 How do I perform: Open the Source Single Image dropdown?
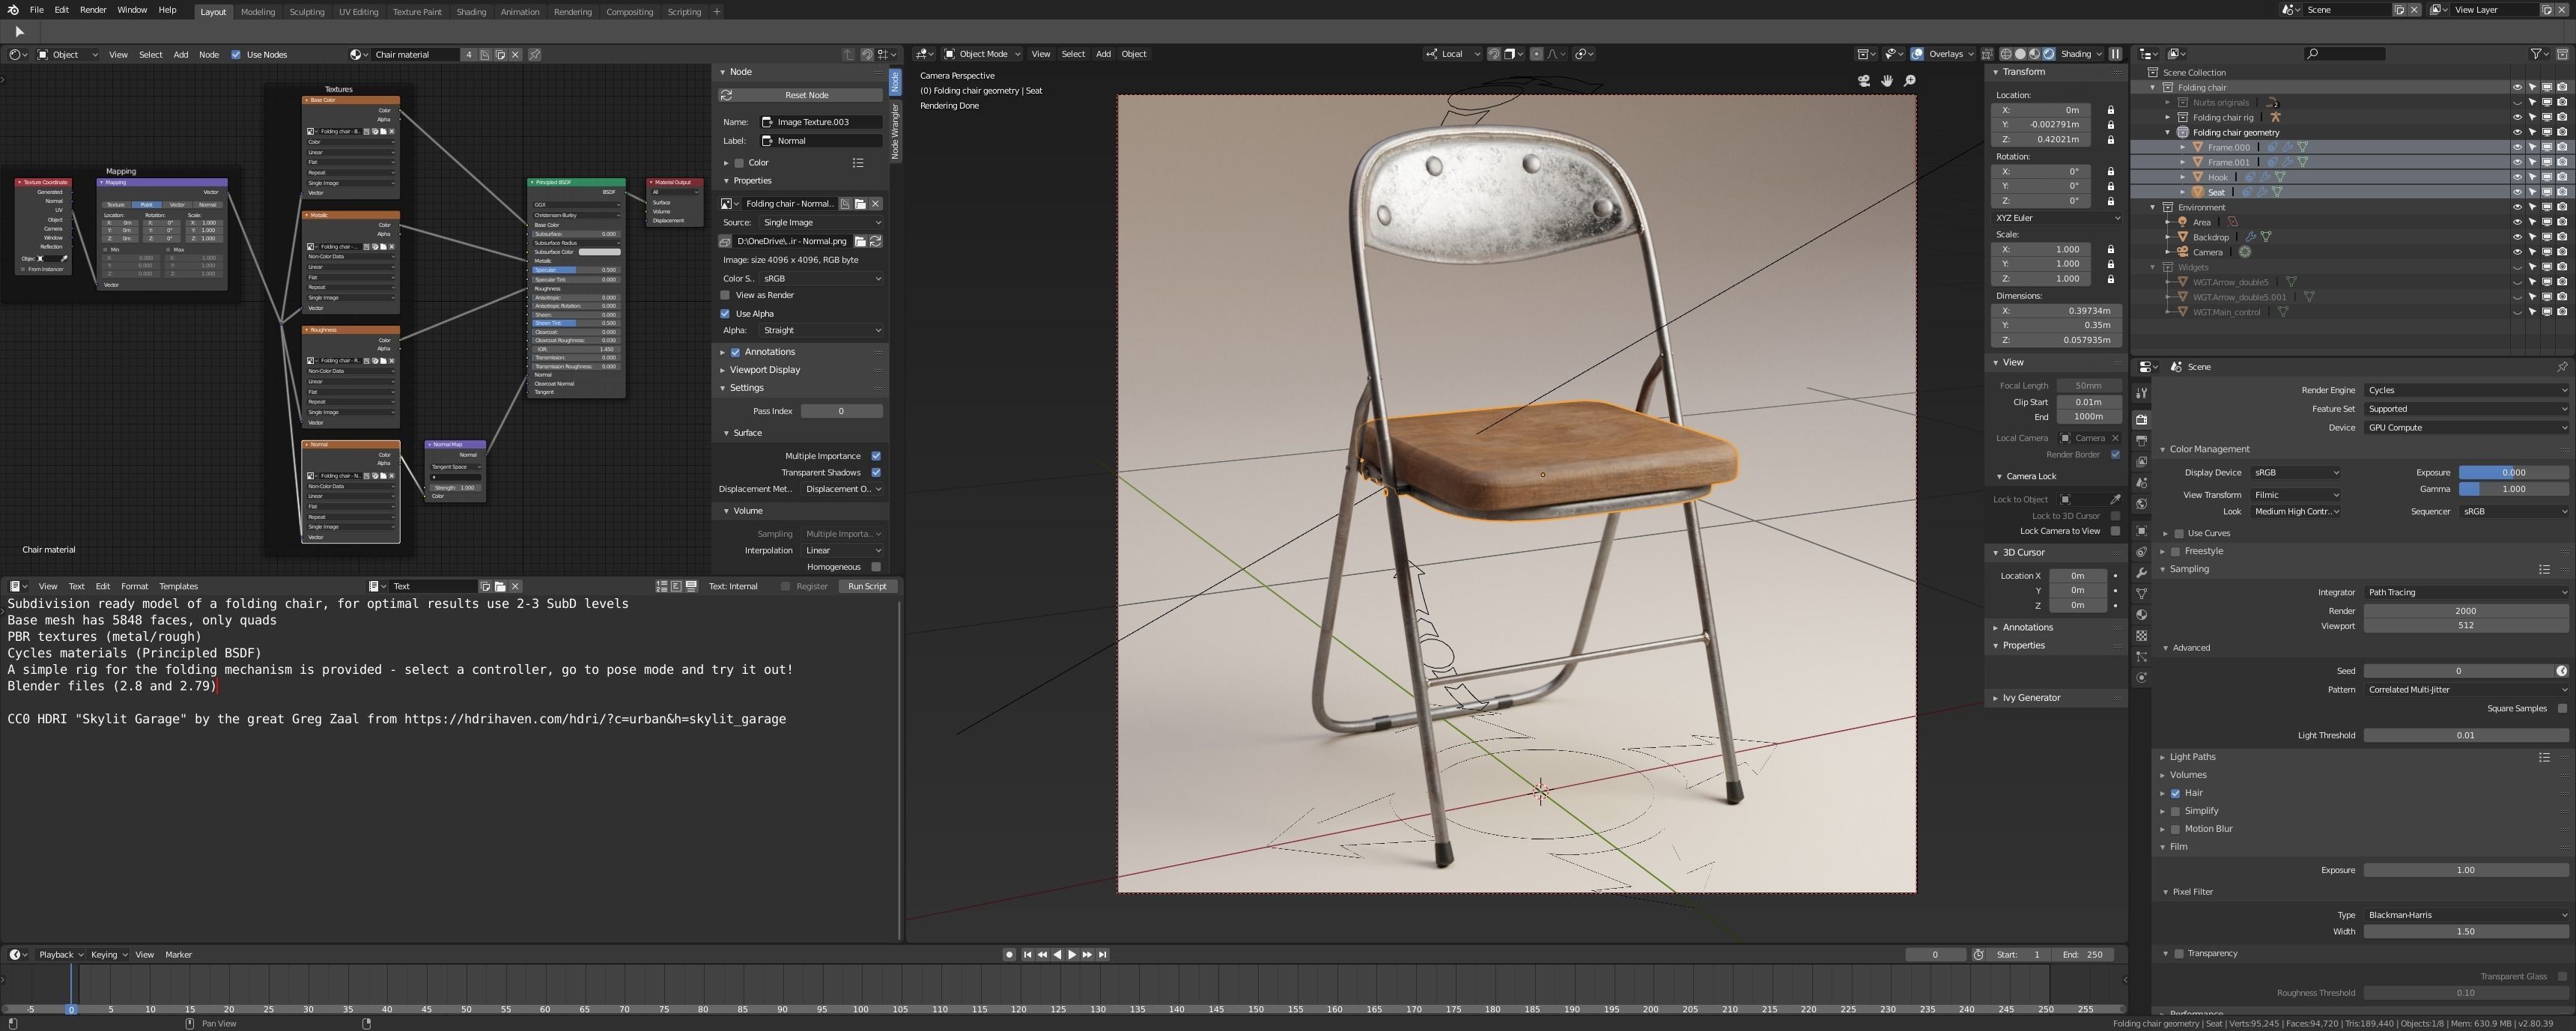[x=821, y=223]
